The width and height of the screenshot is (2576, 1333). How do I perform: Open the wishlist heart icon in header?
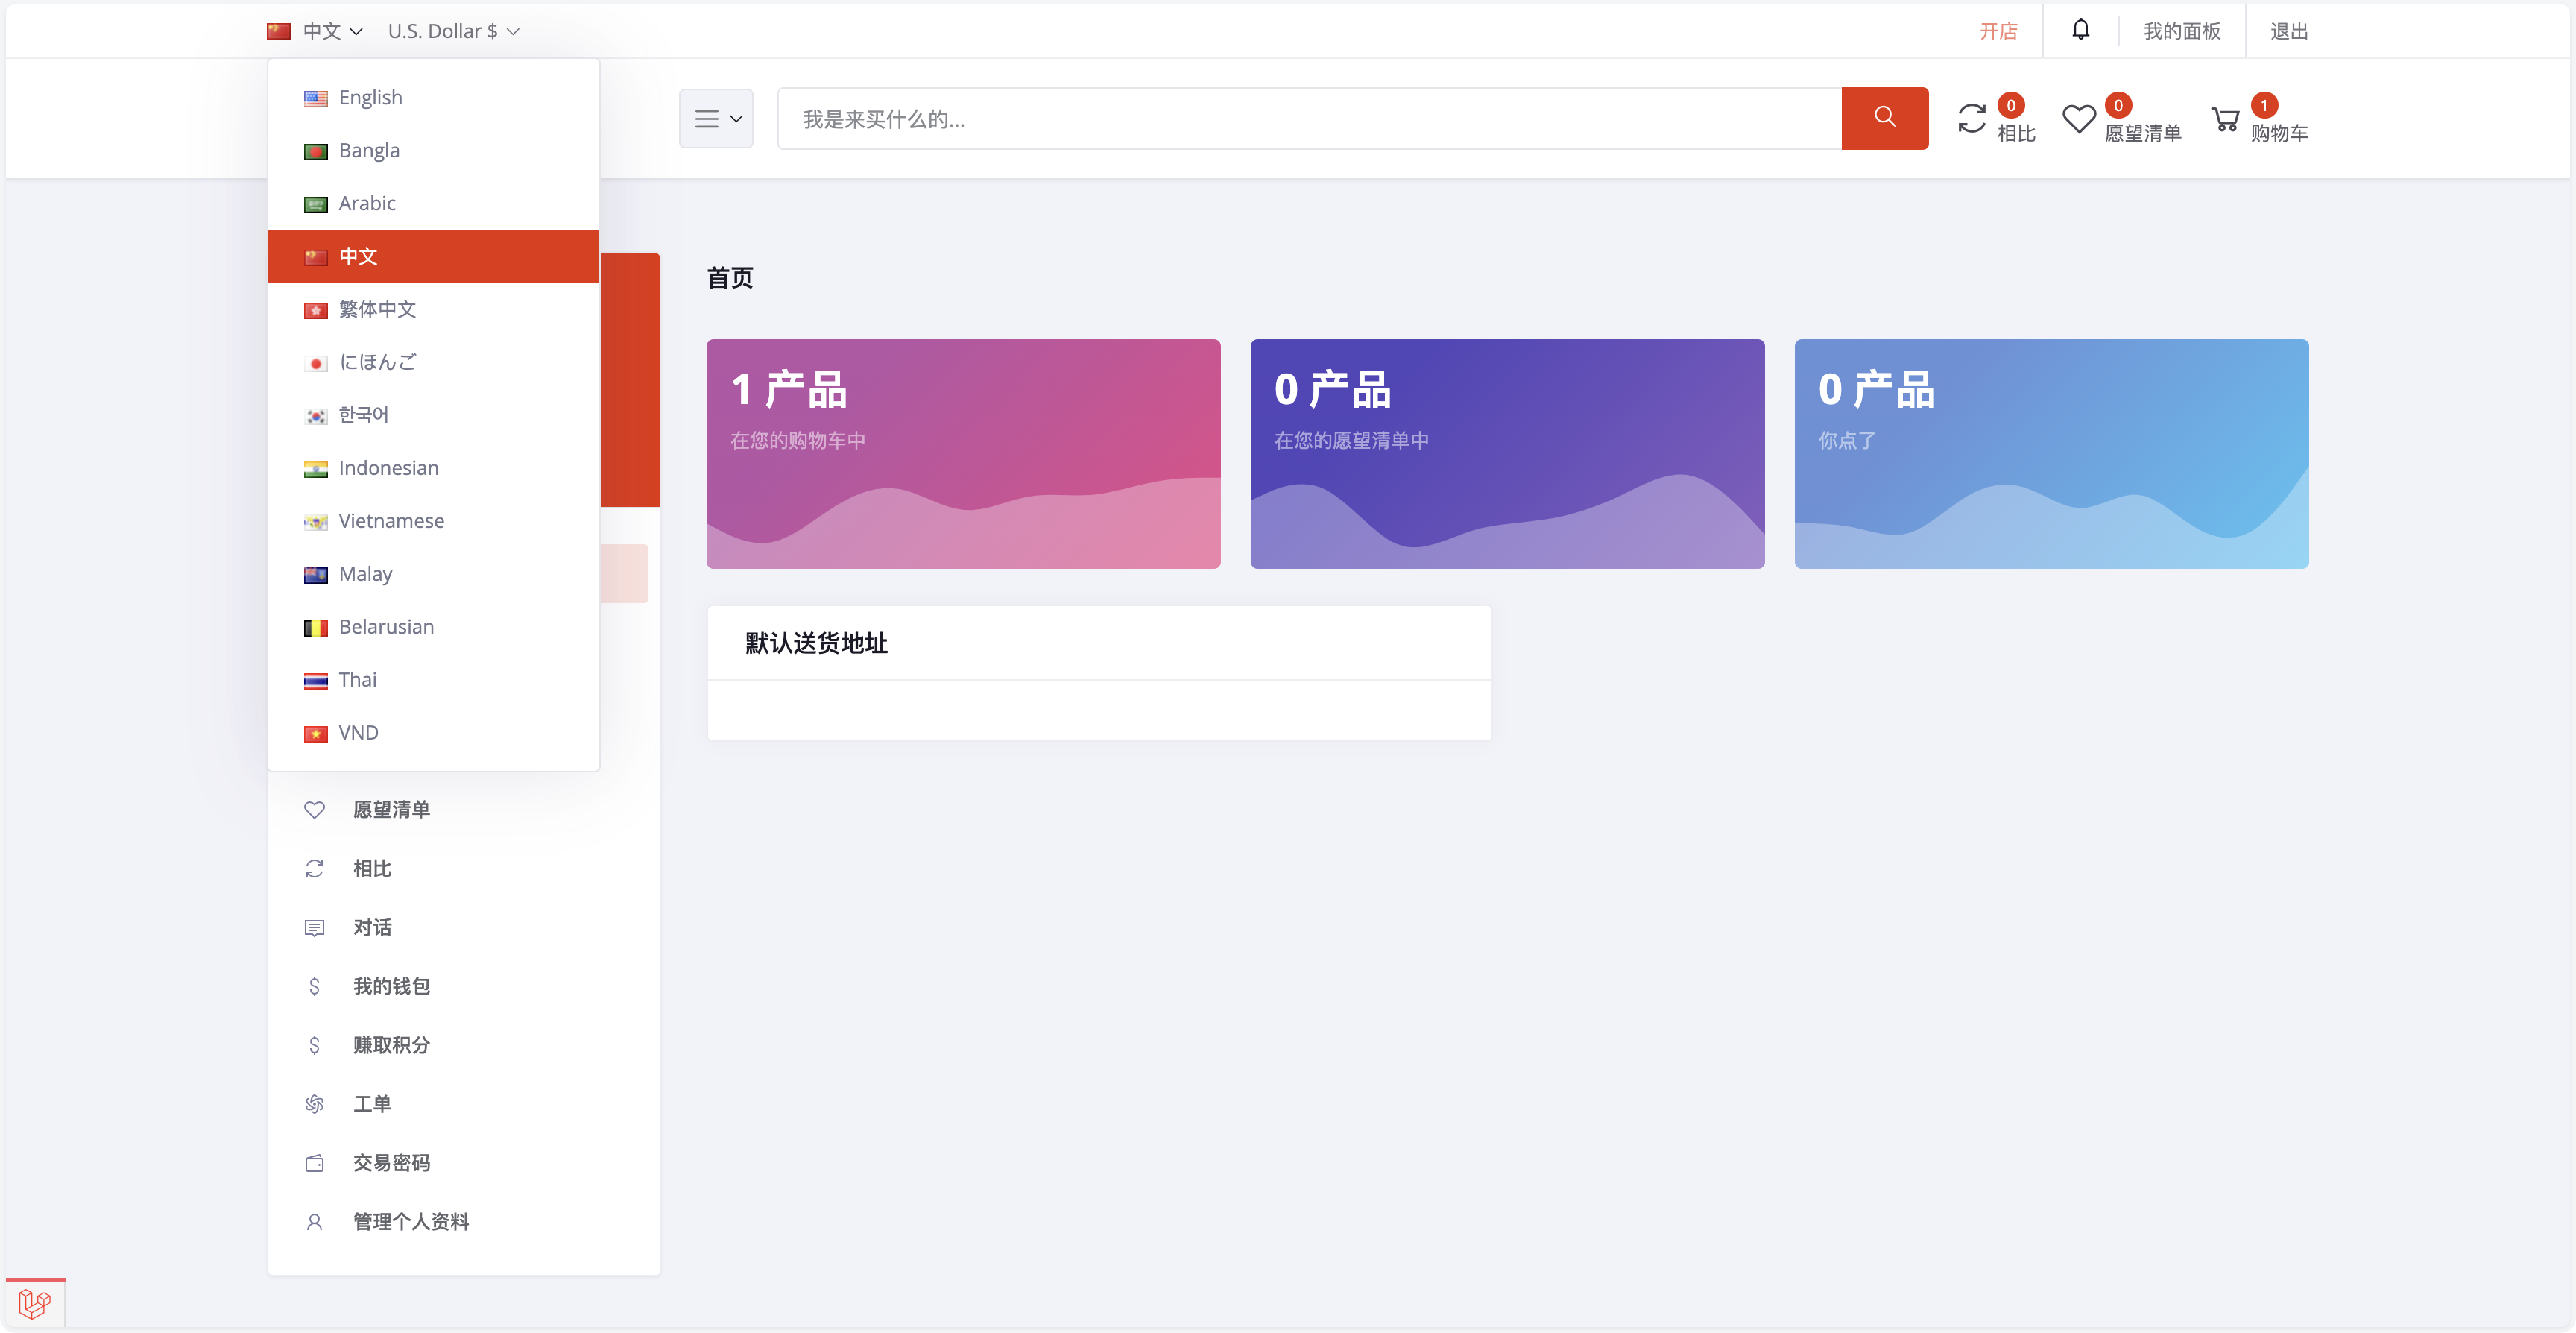tap(2079, 118)
